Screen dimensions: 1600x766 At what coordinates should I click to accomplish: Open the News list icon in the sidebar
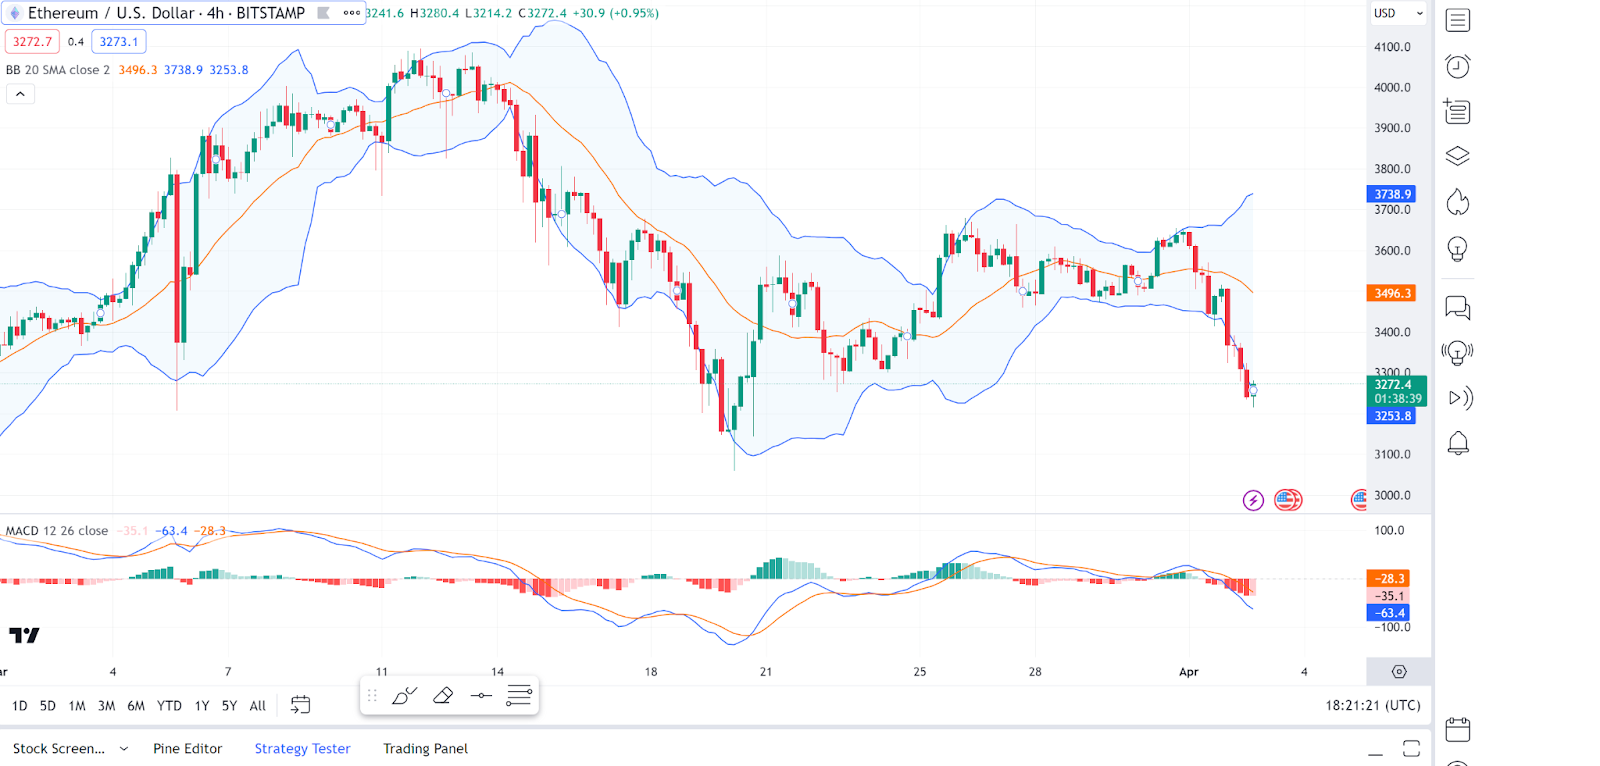coord(1457,111)
